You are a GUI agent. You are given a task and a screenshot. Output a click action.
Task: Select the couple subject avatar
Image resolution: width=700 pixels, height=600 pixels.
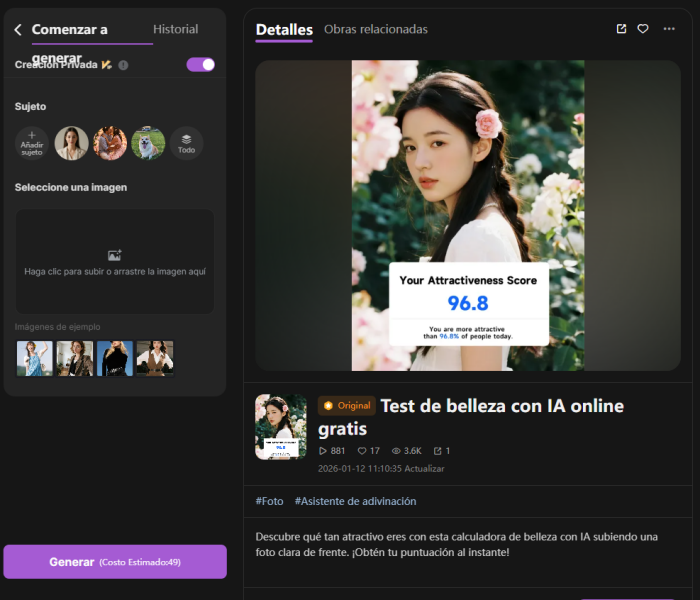pos(110,143)
